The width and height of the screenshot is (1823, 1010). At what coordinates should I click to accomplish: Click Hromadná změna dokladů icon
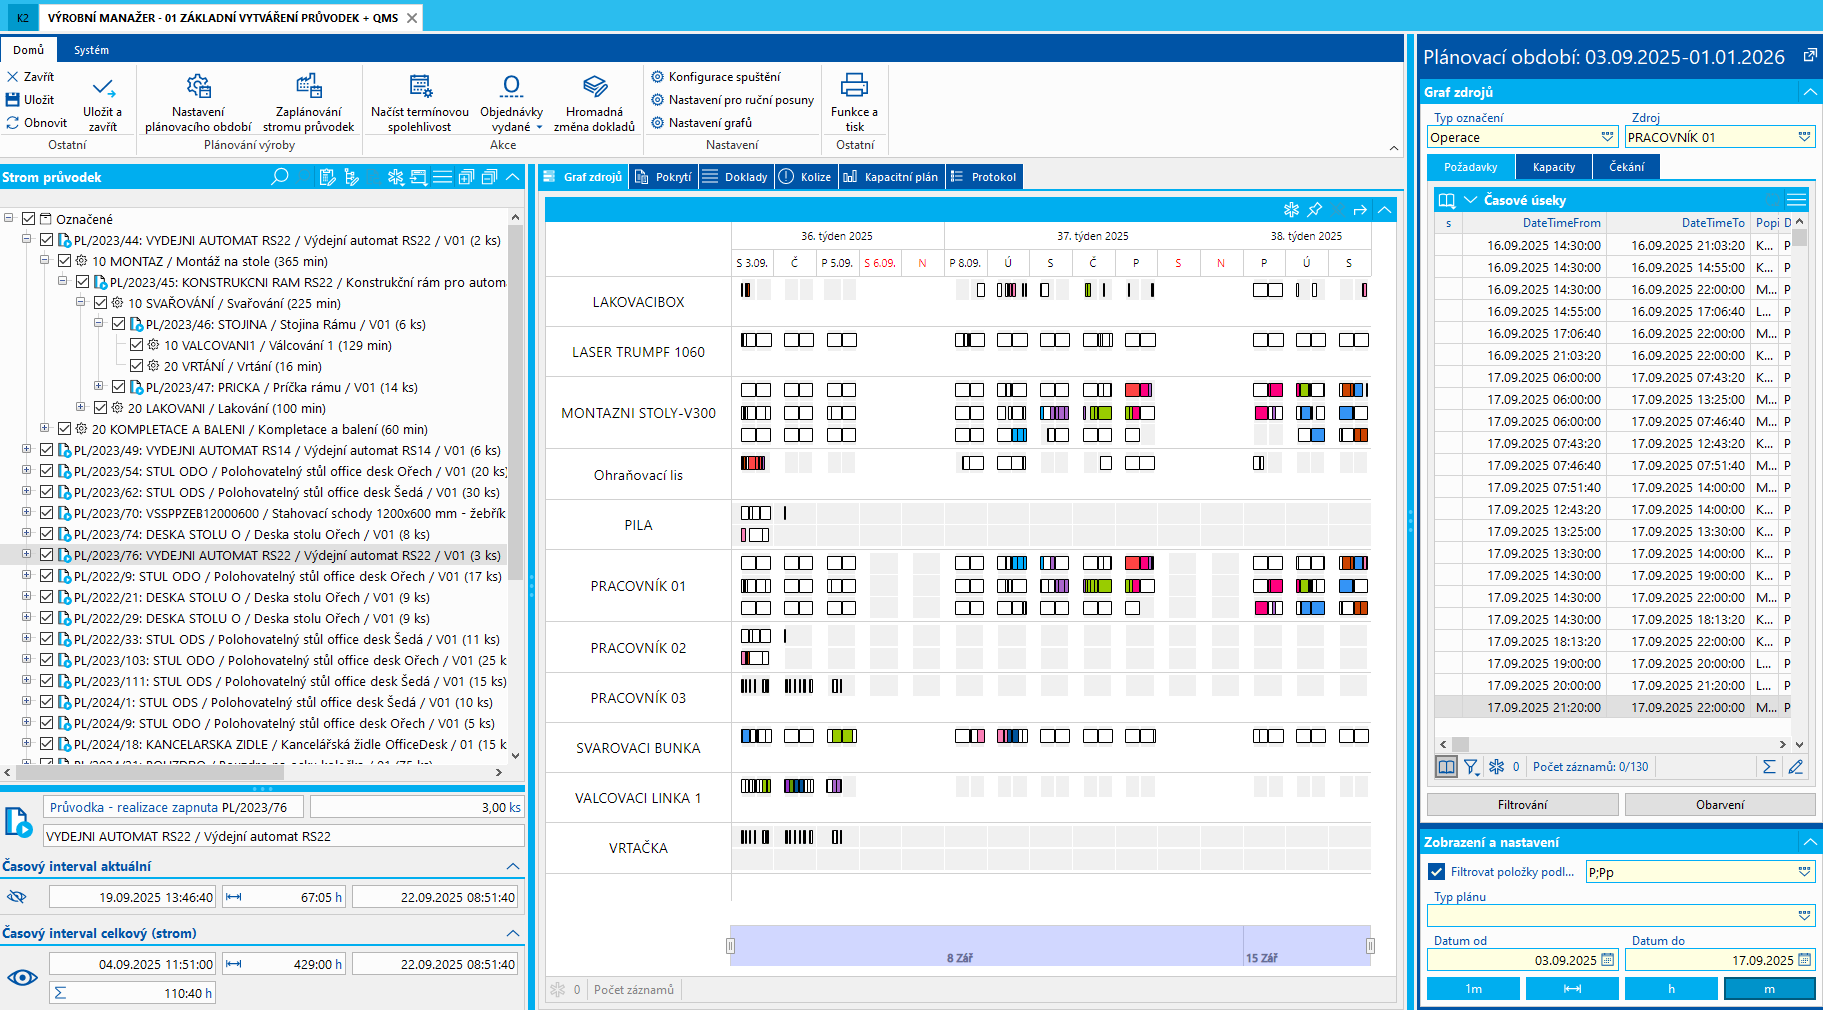coord(595,86)
